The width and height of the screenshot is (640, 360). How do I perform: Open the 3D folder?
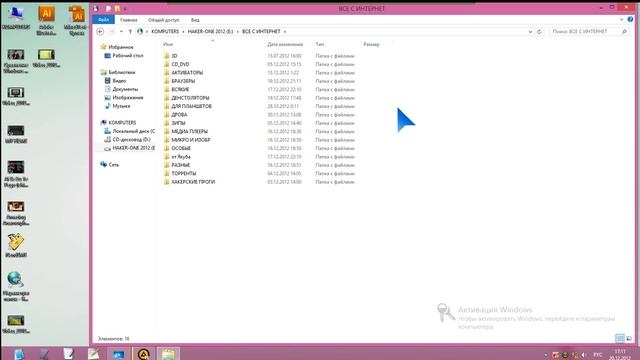[x=174, y=56]
